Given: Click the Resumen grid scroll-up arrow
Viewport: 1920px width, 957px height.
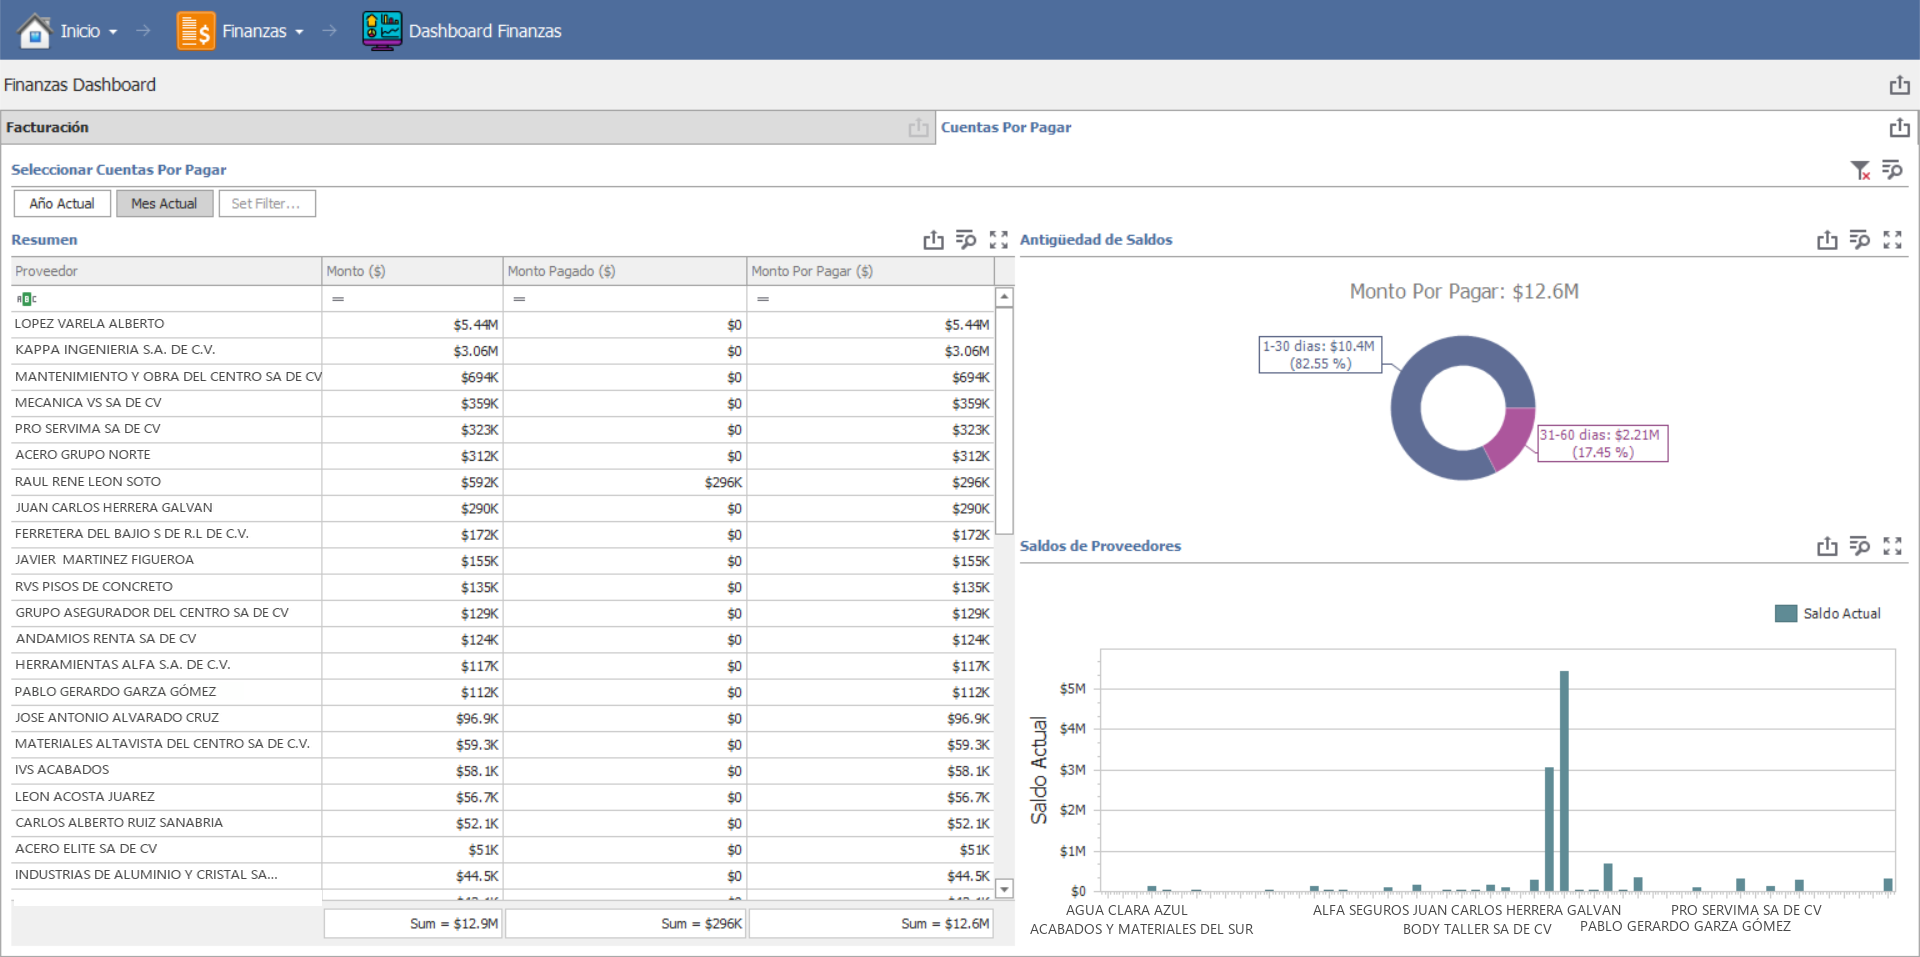Looking at the screenshot, I should coord(1005,297).
